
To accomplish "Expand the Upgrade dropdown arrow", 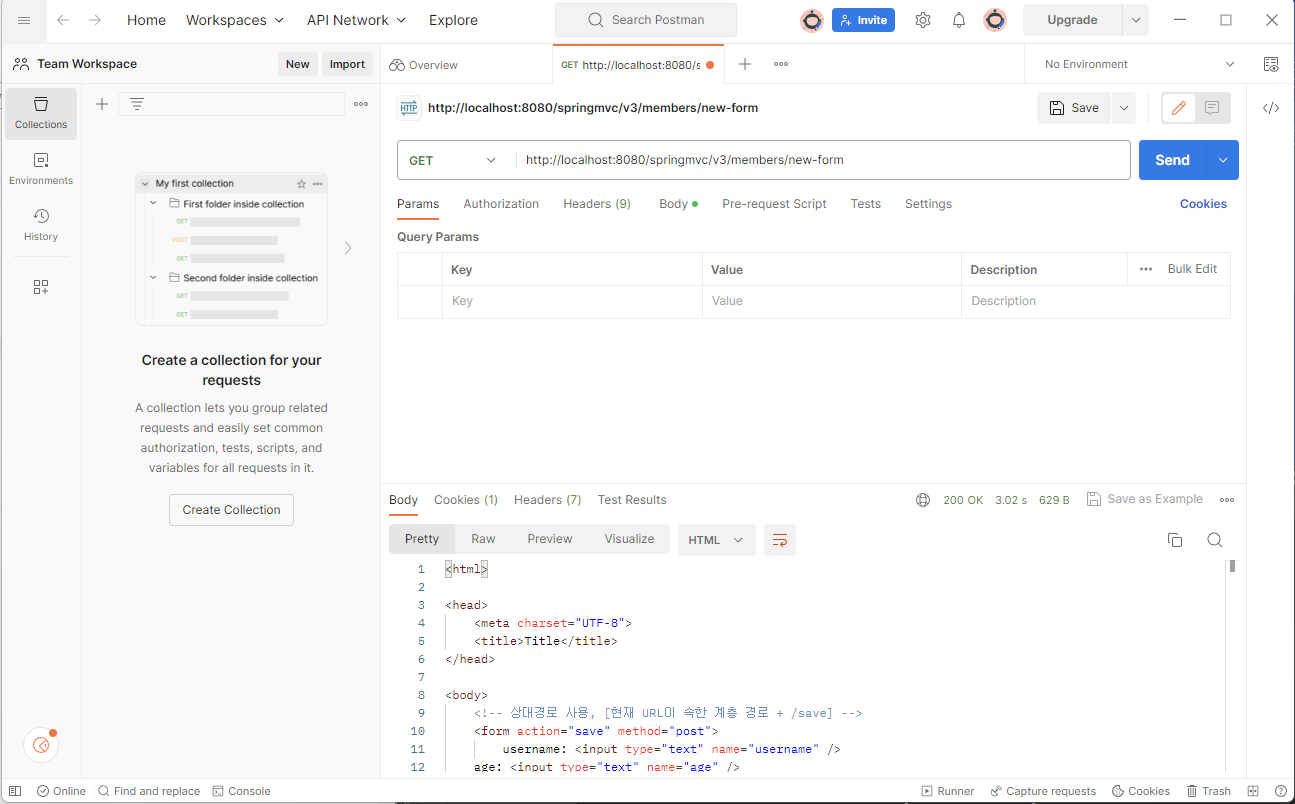I will tap(1135, 20).
